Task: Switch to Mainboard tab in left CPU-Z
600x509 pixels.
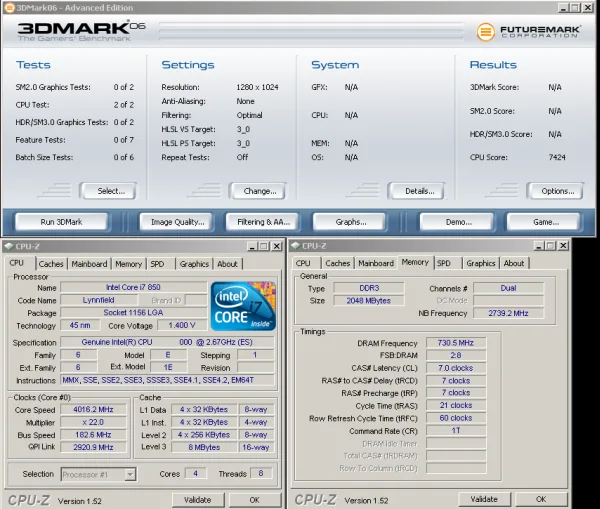Action: (x=89, y=264)
